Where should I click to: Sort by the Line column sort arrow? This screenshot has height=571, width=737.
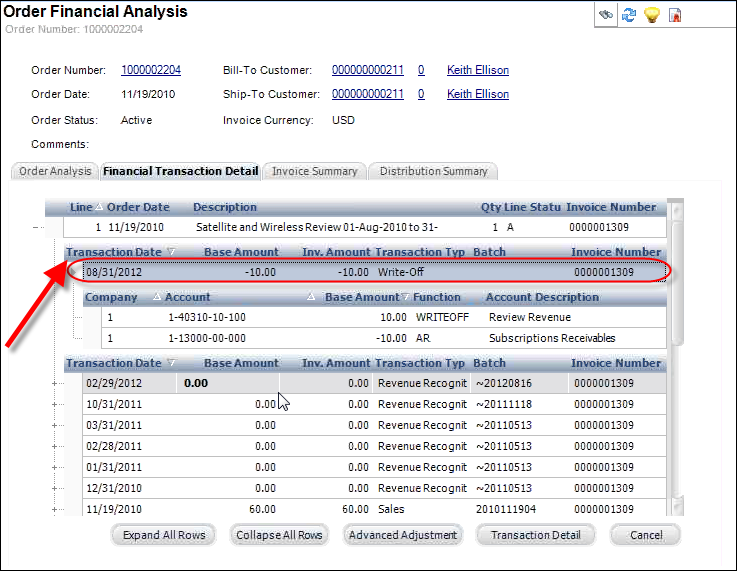(98, 207)
